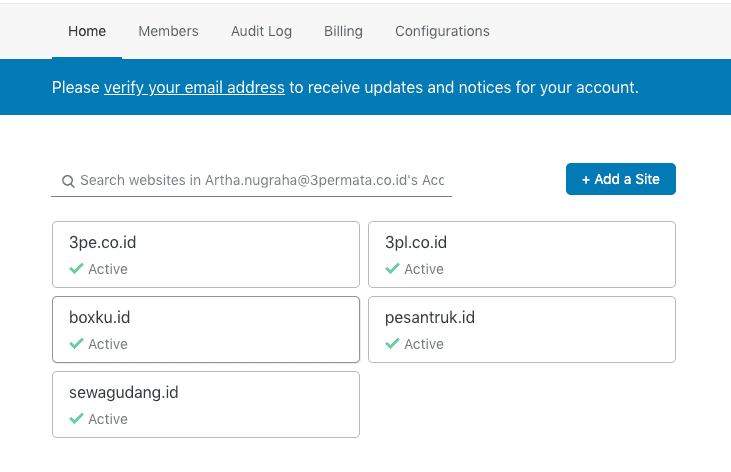Click the green checkmark on sewagudang.id

tap(76, 419)
